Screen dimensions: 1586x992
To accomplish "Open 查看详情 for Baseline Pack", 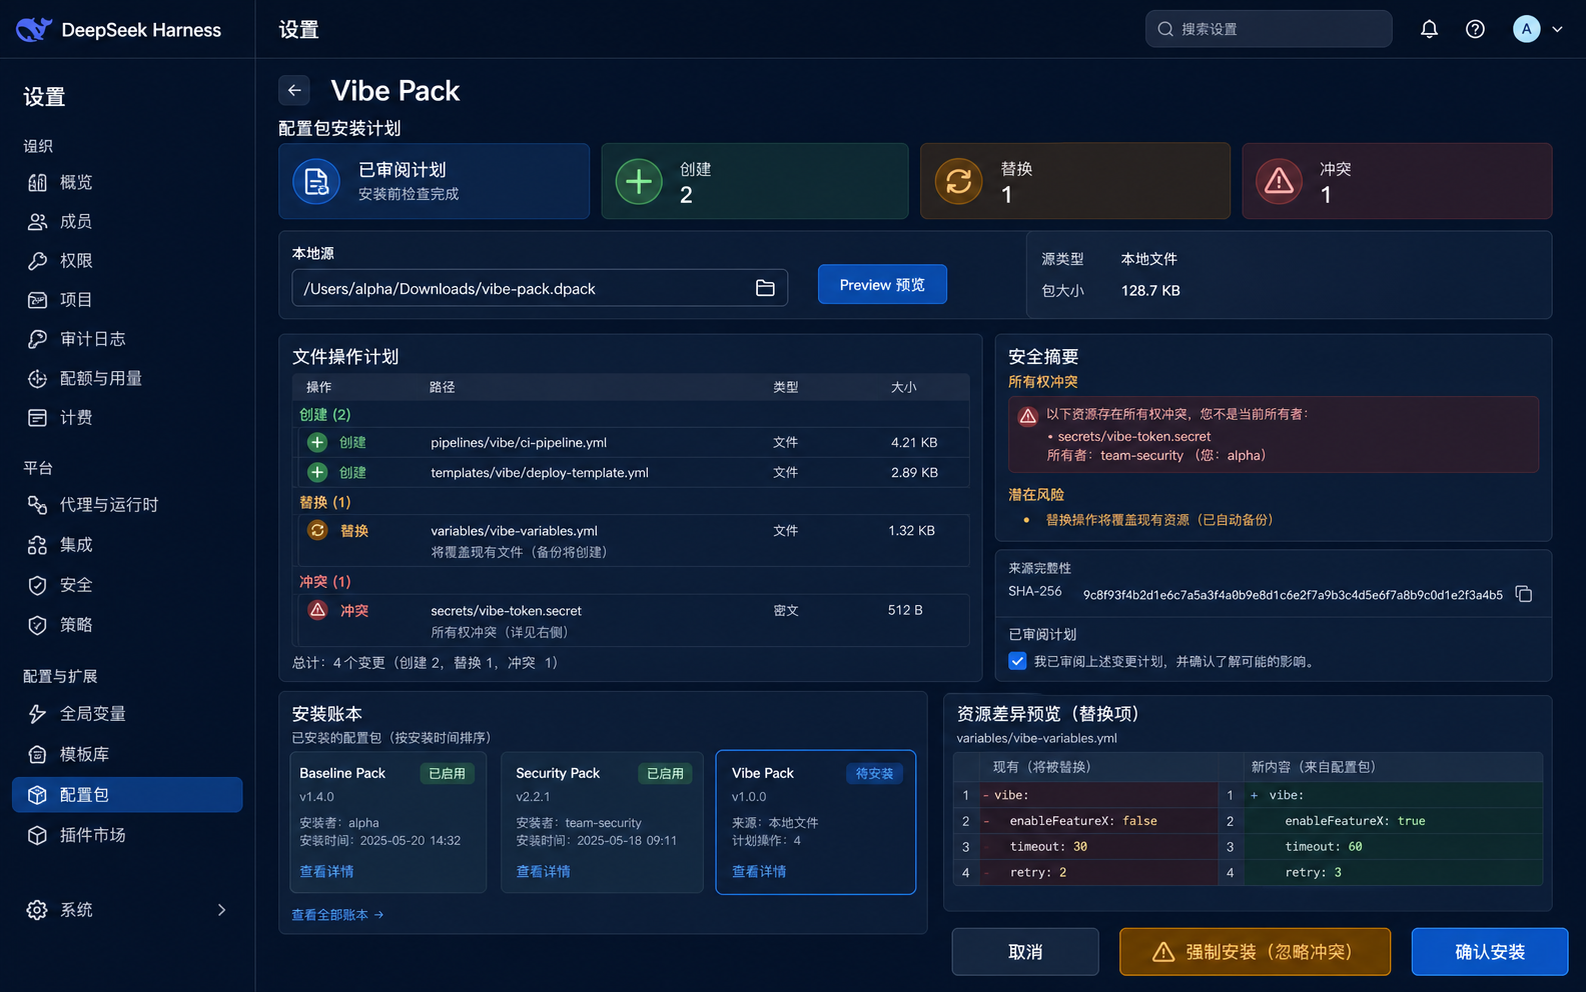I will click(327, 872).
